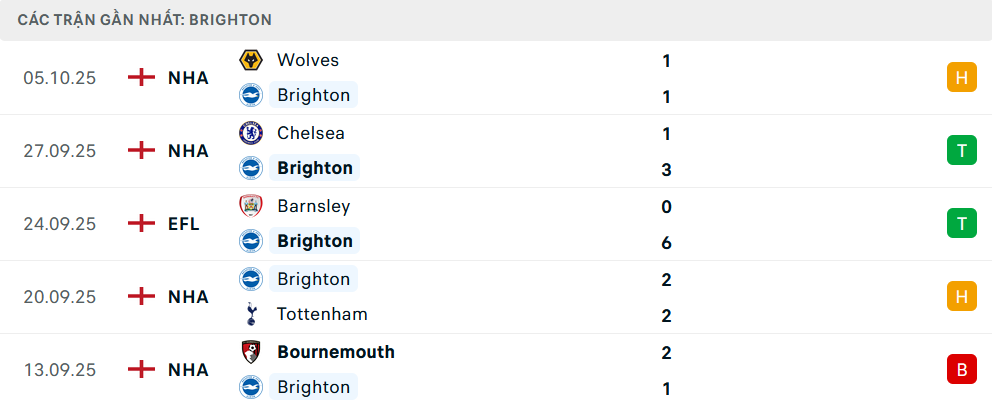
Task: Click green T badge for Barnsley match
Action: point(961,224)
